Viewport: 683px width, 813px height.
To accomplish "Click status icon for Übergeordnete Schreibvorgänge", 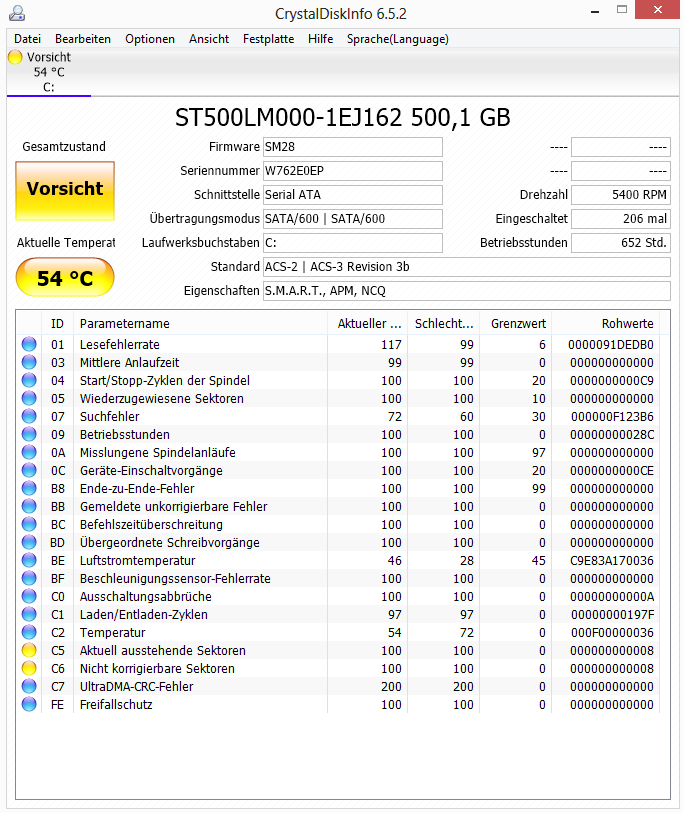I will click(29, 542).
